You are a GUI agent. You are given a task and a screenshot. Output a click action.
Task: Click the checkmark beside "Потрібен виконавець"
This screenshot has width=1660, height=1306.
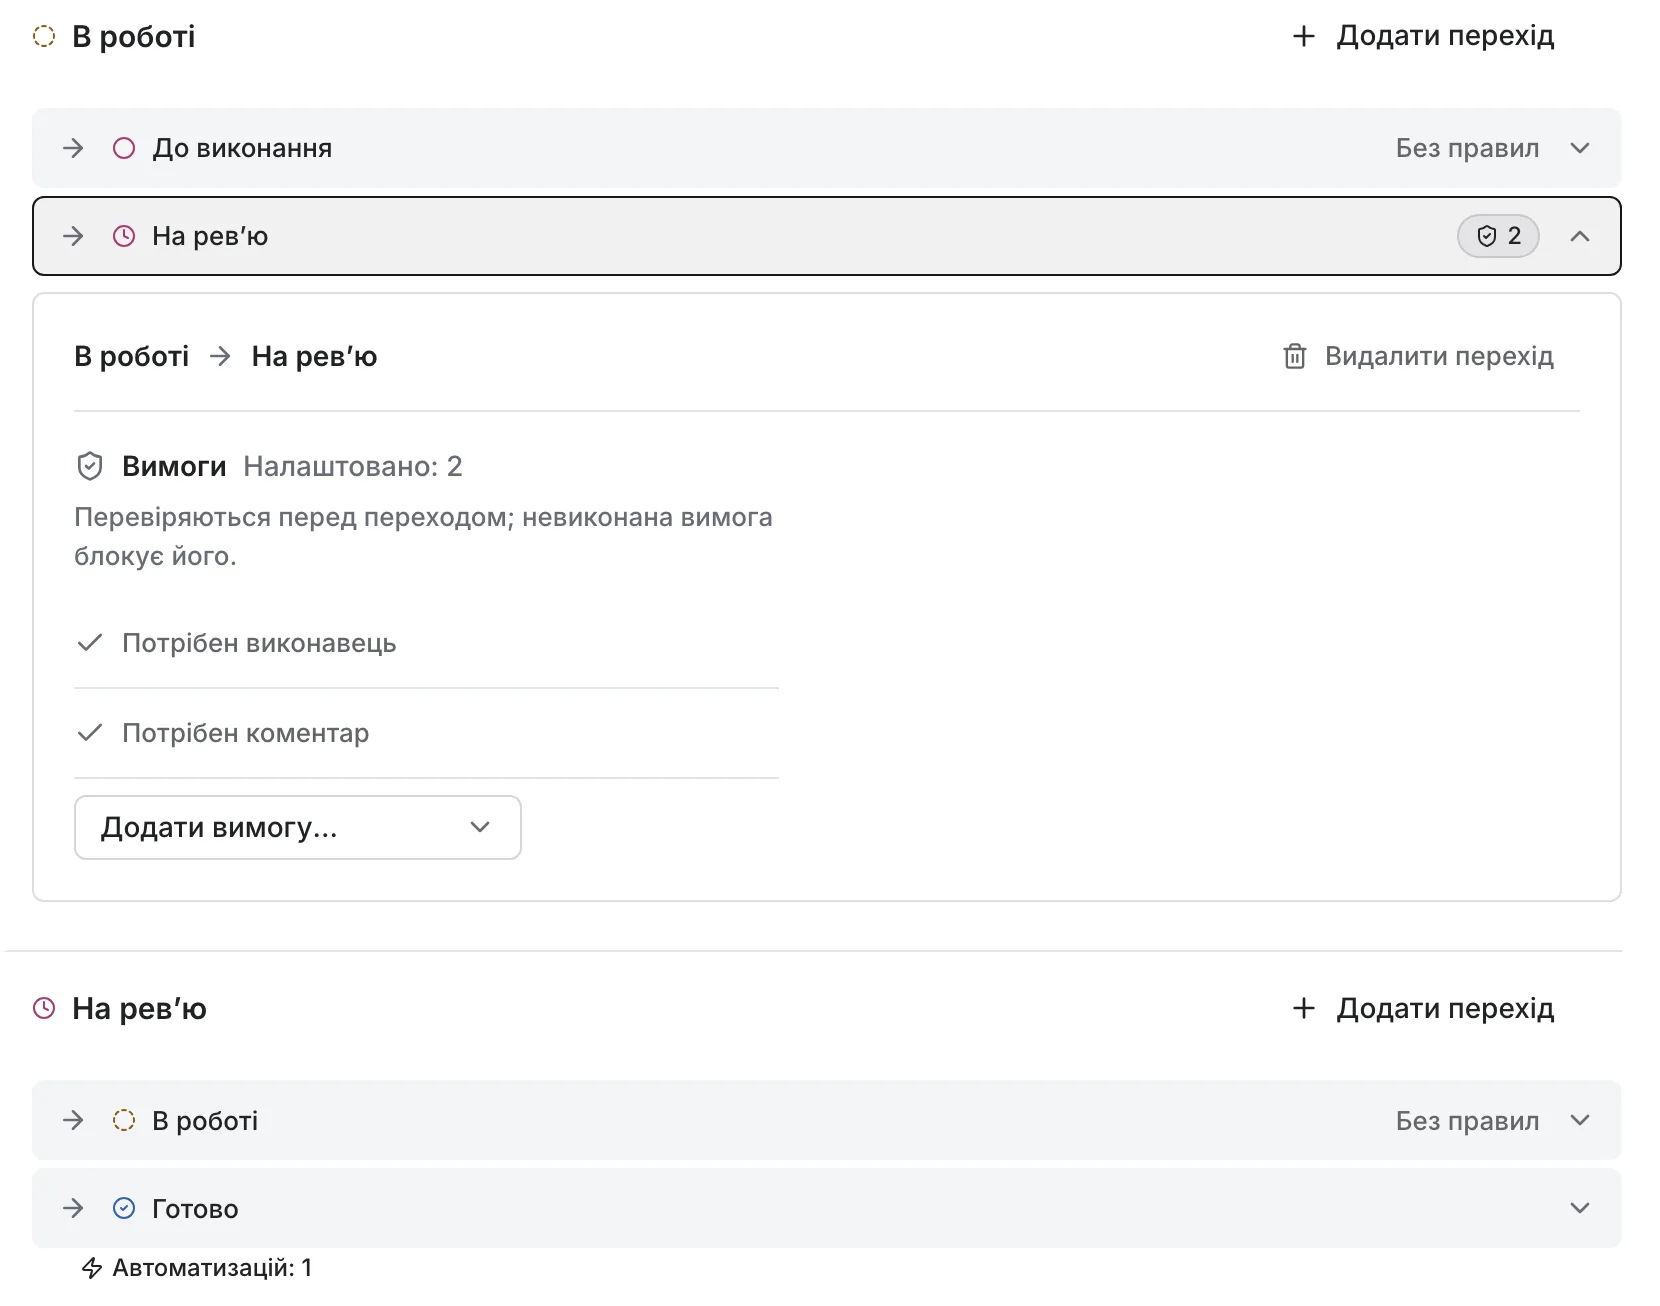click(90, 642)
